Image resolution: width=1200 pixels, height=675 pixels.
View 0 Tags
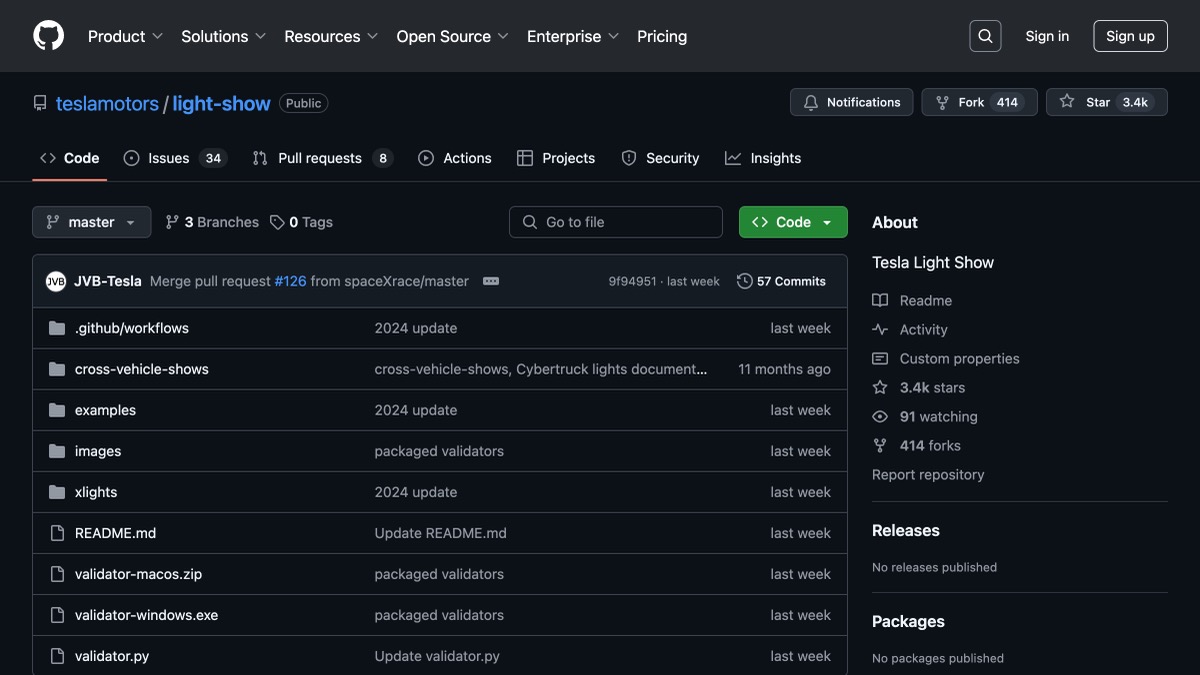301,222
